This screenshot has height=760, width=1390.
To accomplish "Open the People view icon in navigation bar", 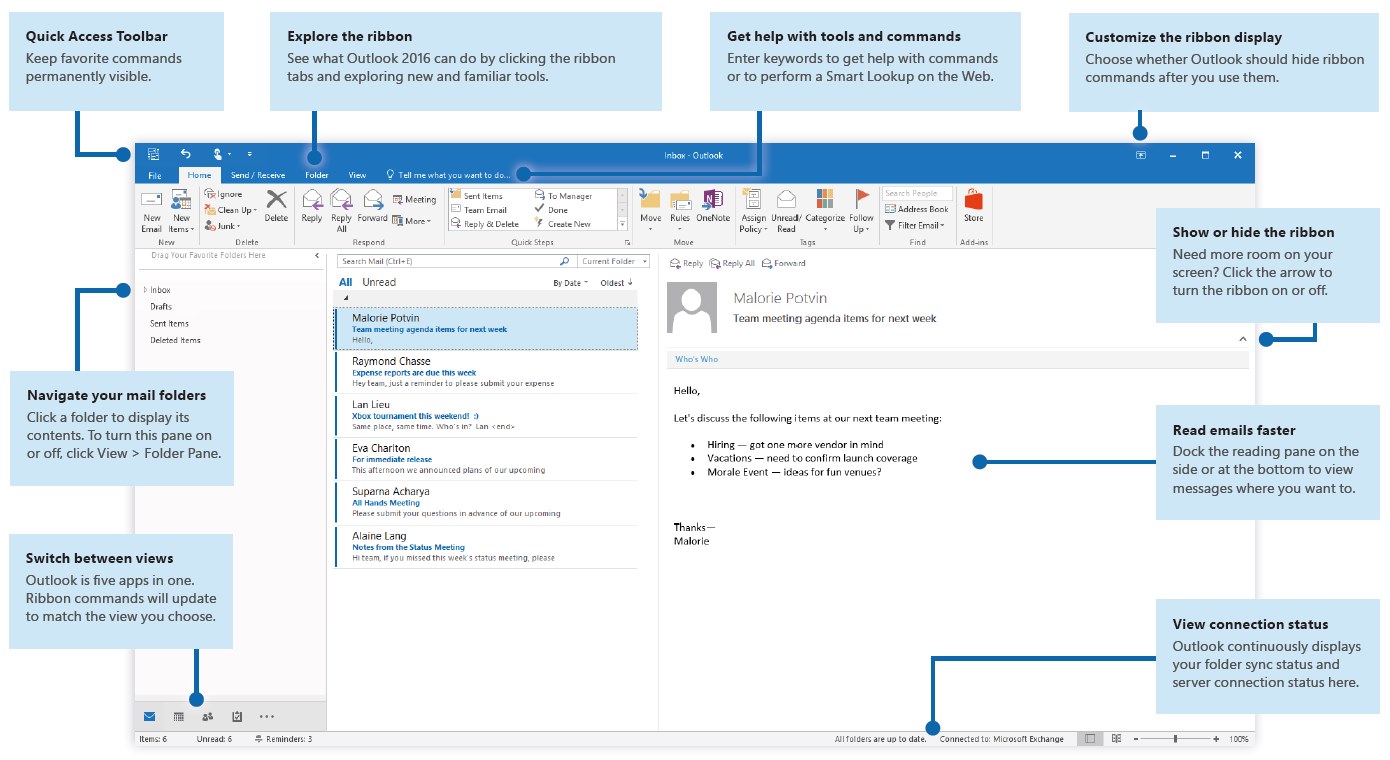I will 207,716.
